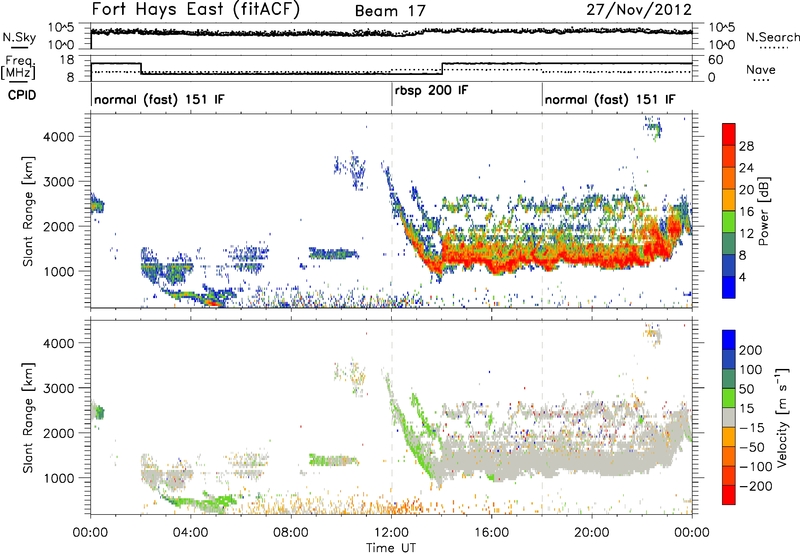This screenshot has width=800, height=554.
Task: Click the '18' tick on the frequency axis
Action: 67,60
